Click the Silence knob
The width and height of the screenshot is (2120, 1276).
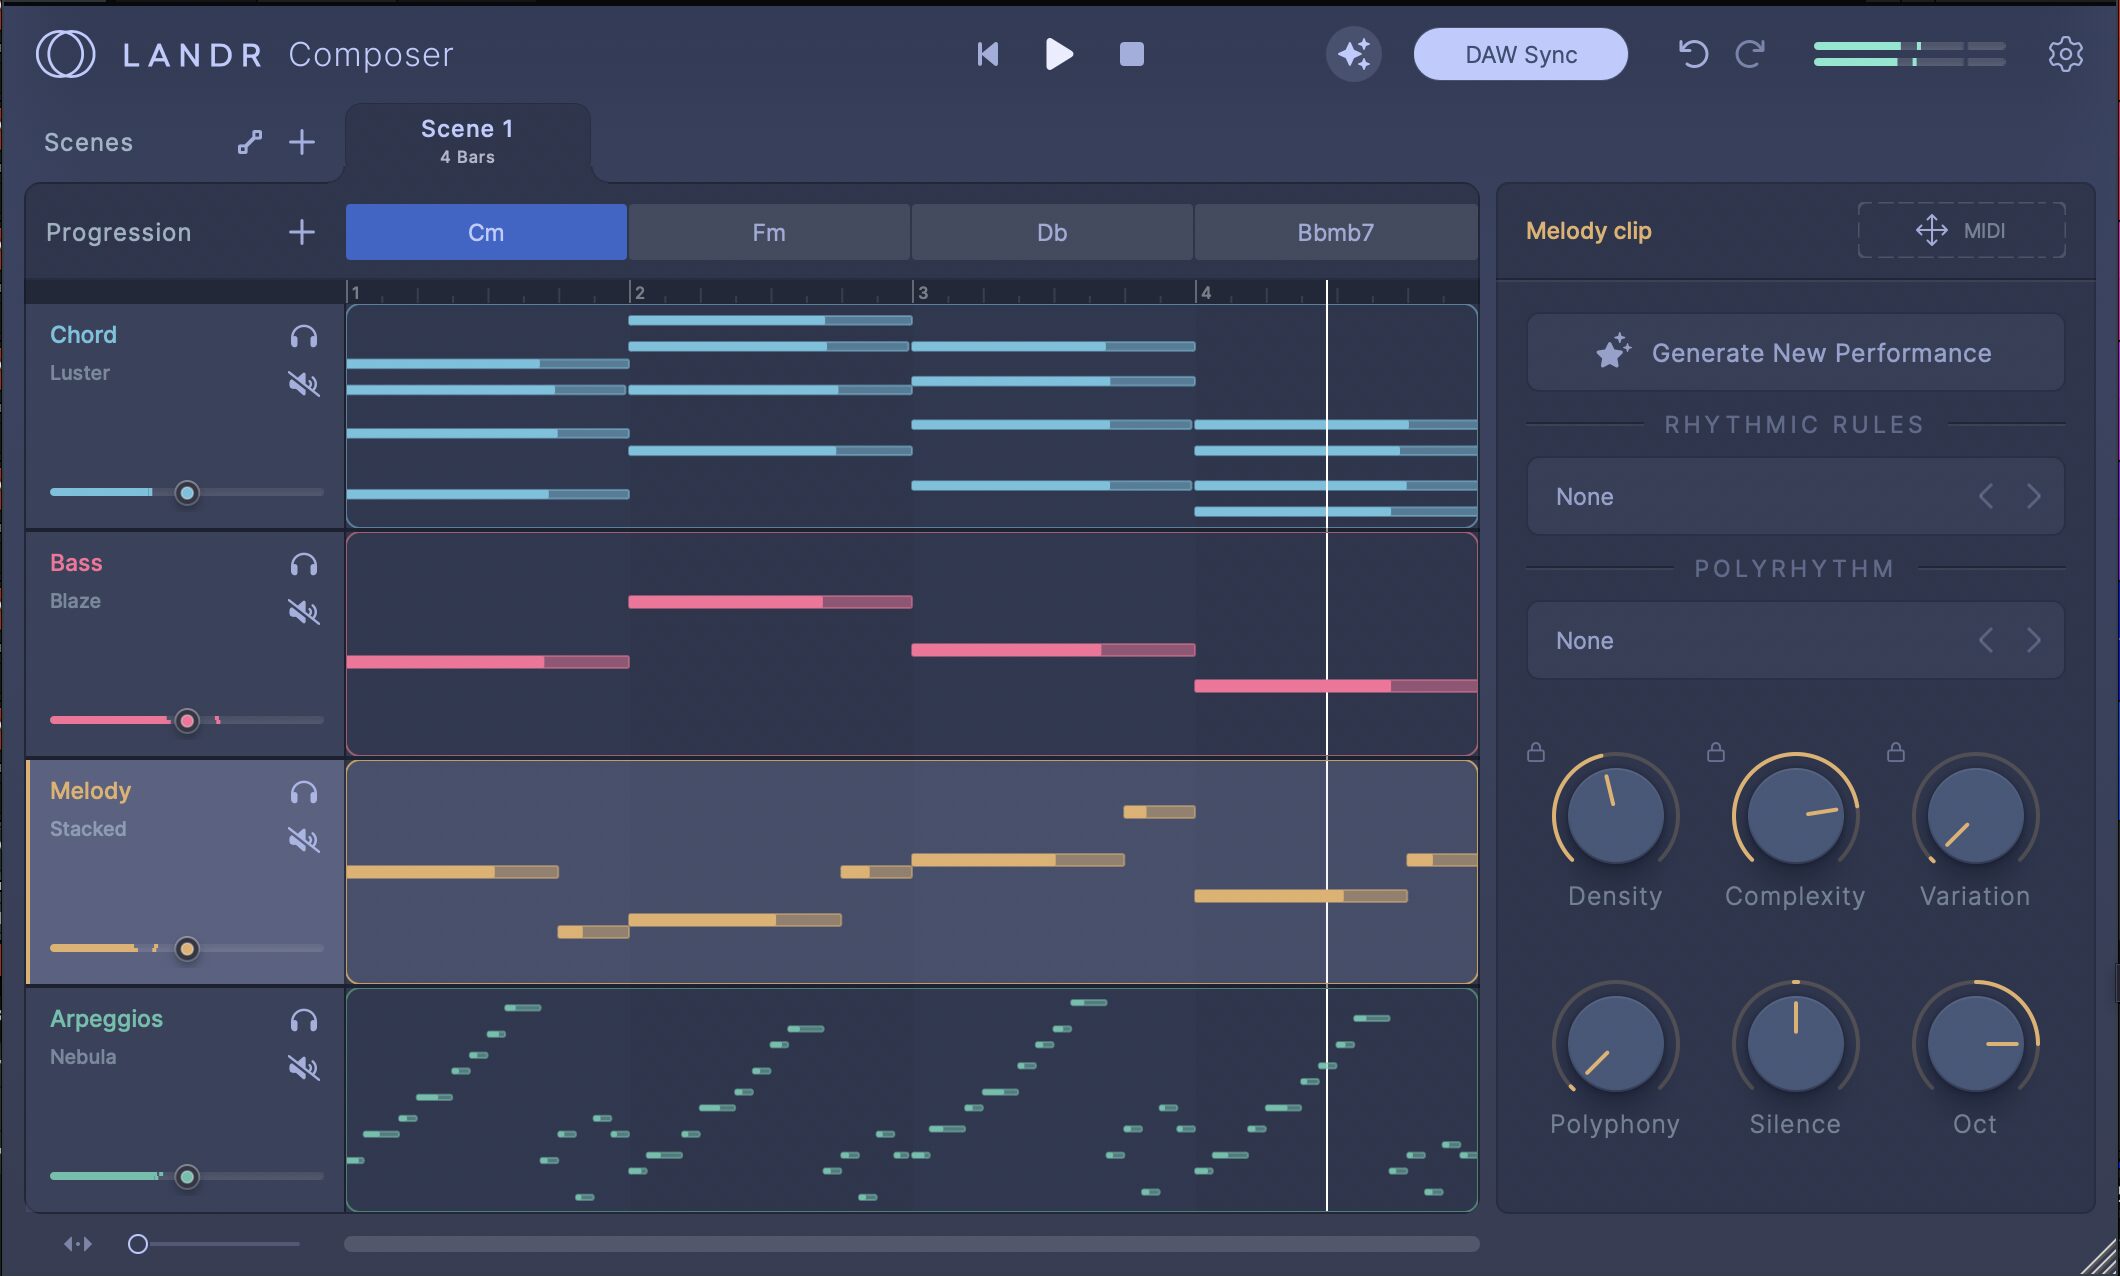coord(1795,1042)
